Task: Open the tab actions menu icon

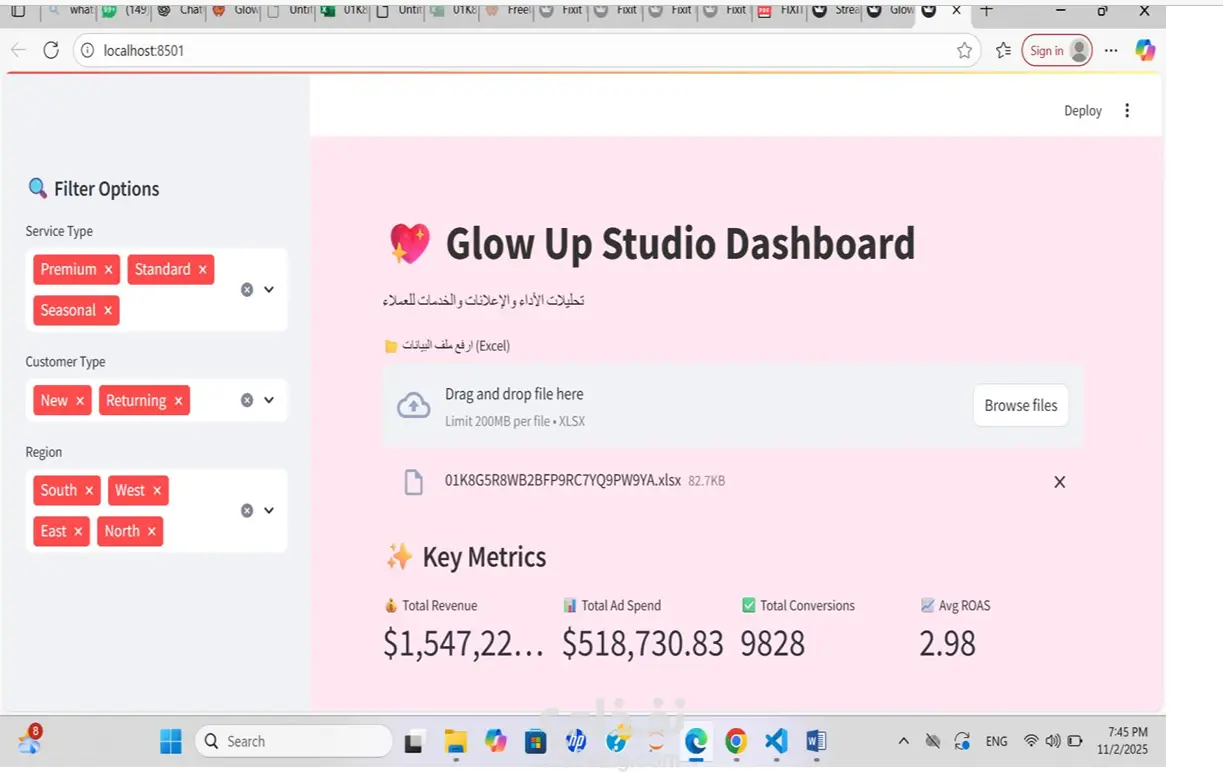Action: [x=18, y=11]
